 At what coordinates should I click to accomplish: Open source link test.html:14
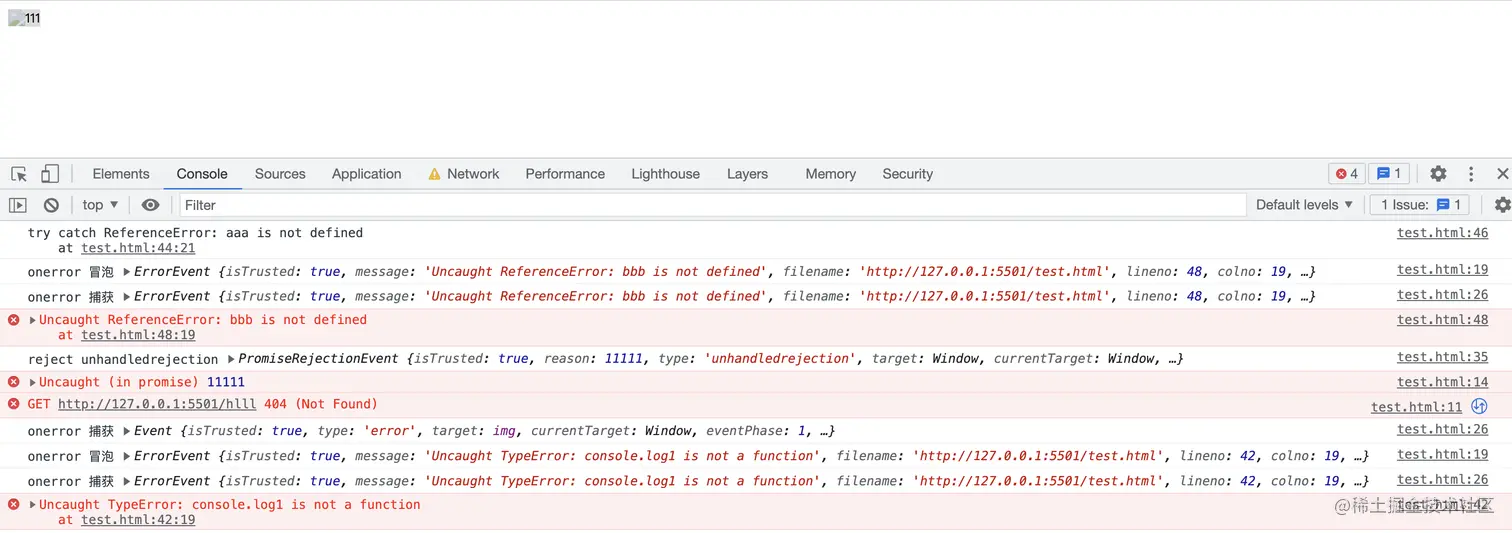pyautogui.click(x=1442, y=382)
